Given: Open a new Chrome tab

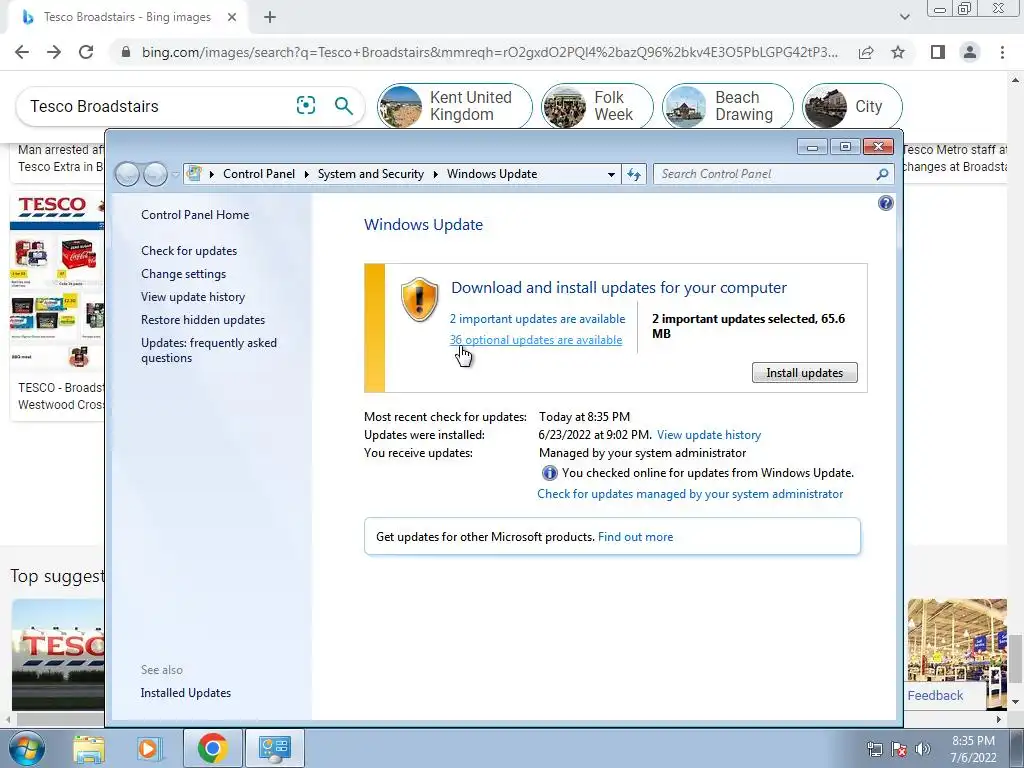Looking at the screenshot, I should coord(270,17).
